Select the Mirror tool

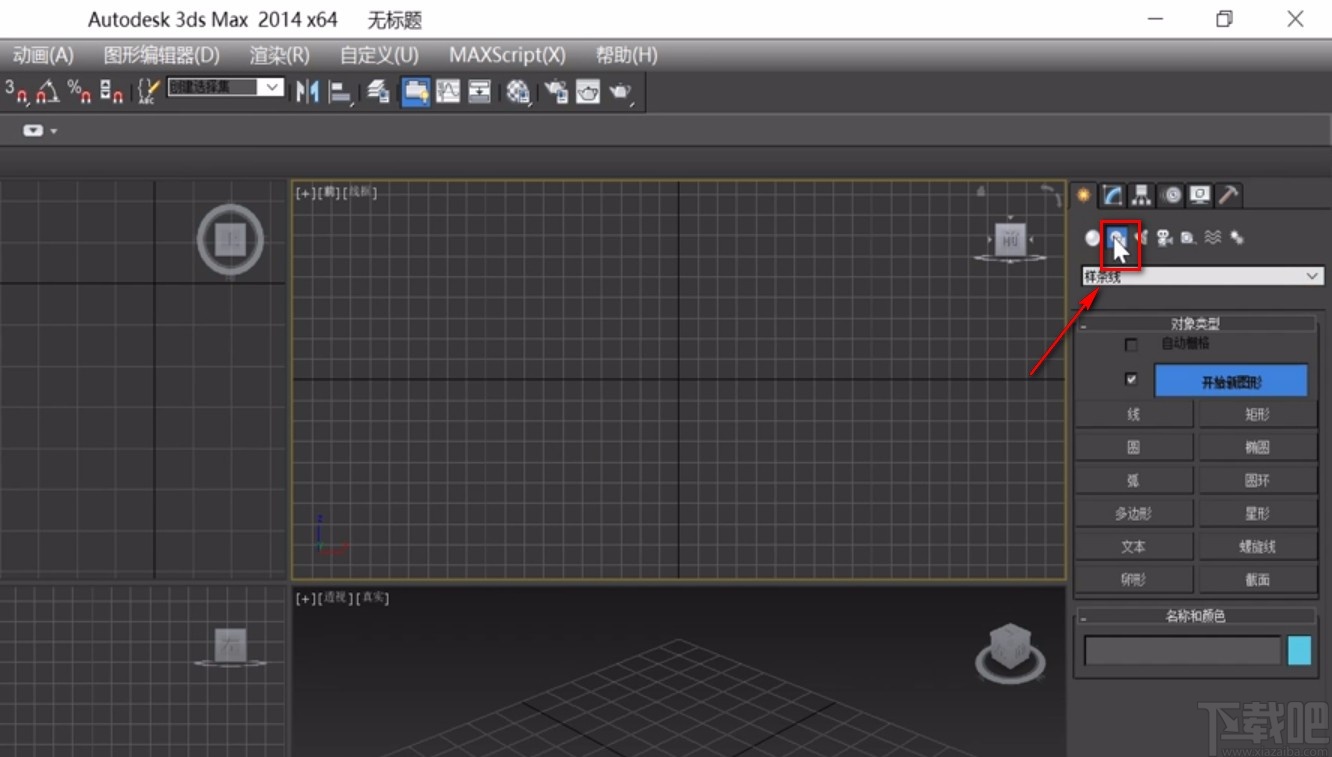(x=308, y=92)
